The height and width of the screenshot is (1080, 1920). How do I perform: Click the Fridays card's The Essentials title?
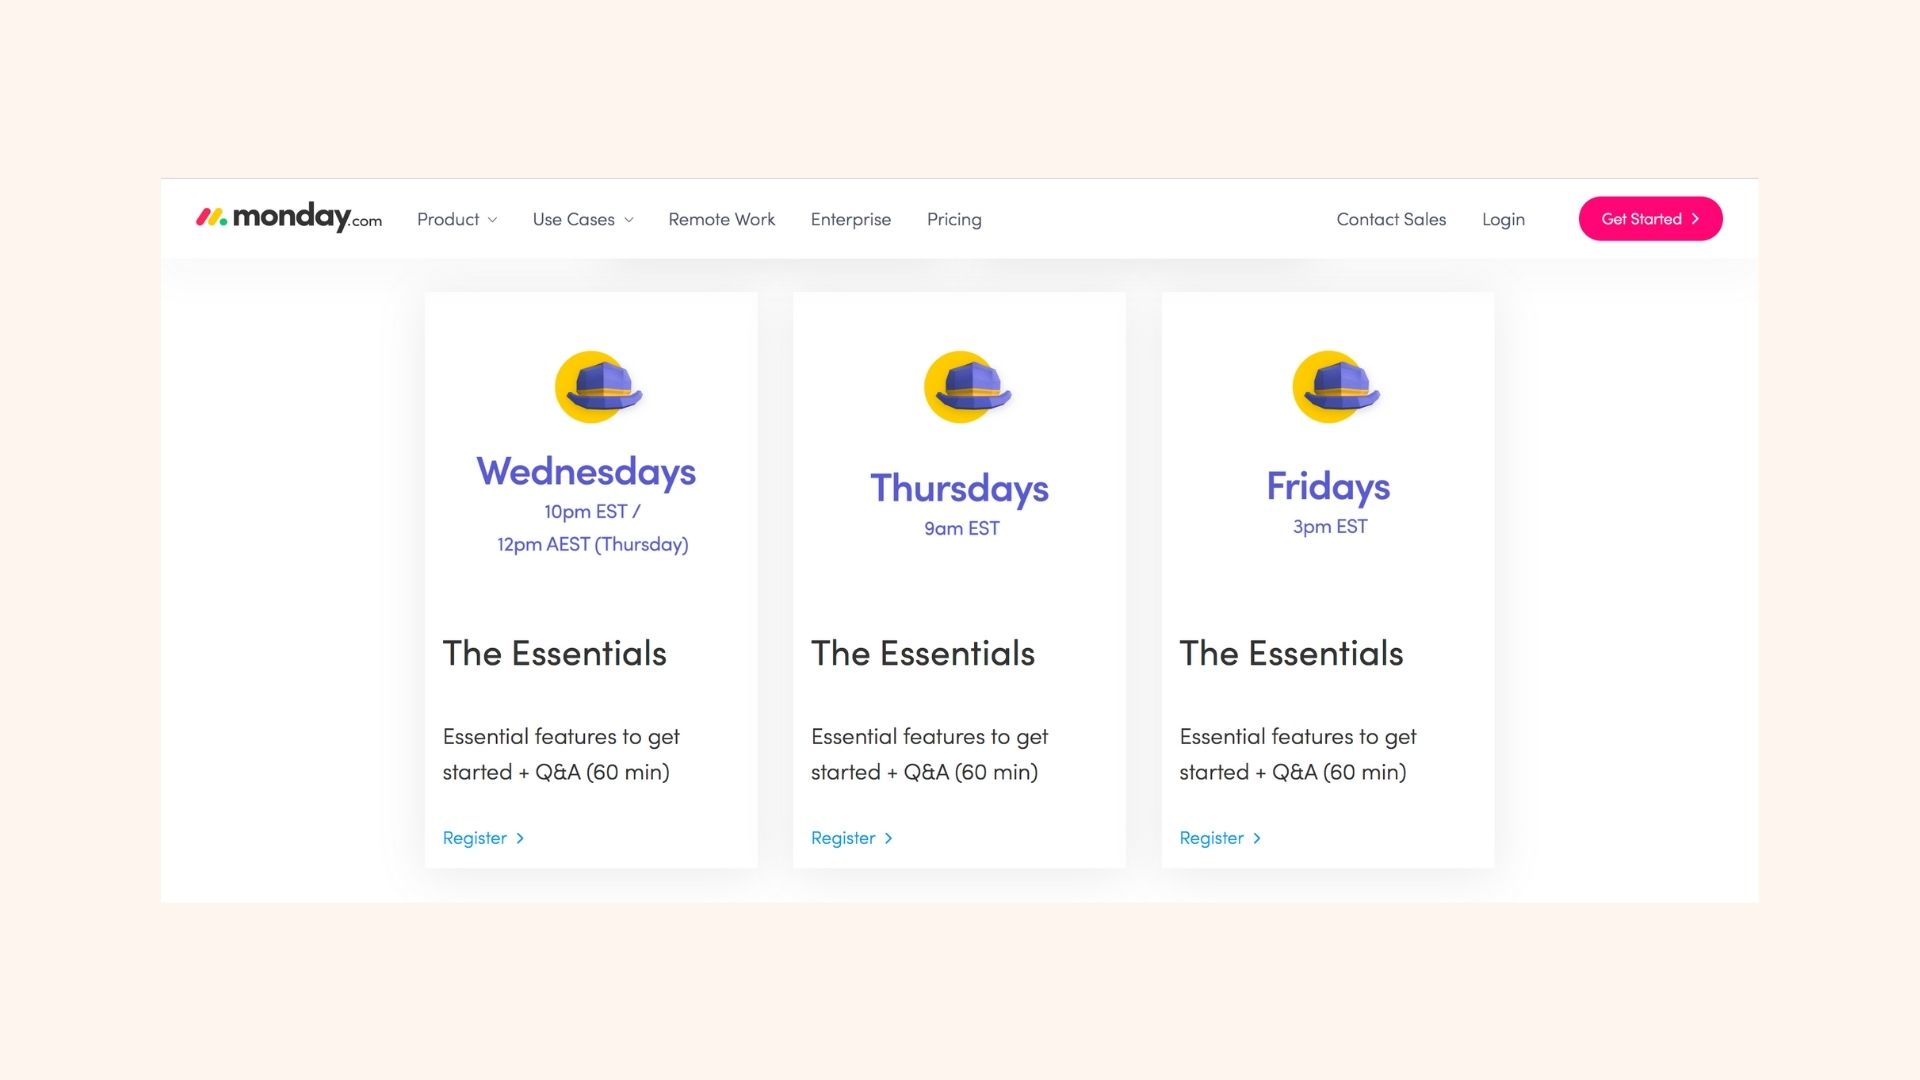pyautogui.click(x=1291, y=653)
